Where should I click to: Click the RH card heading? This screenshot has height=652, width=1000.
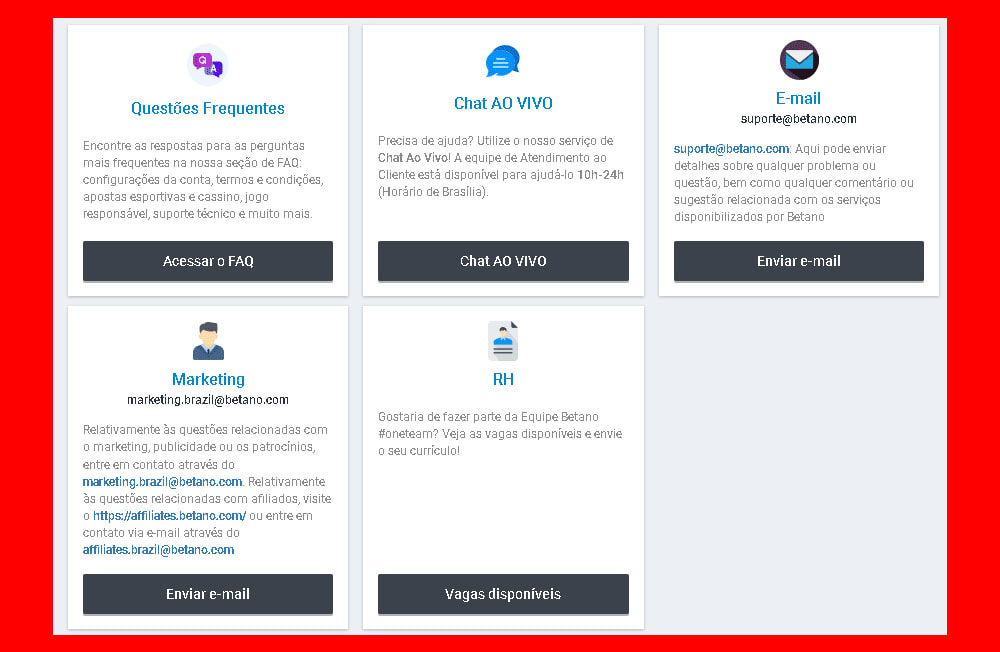(503, 380)
